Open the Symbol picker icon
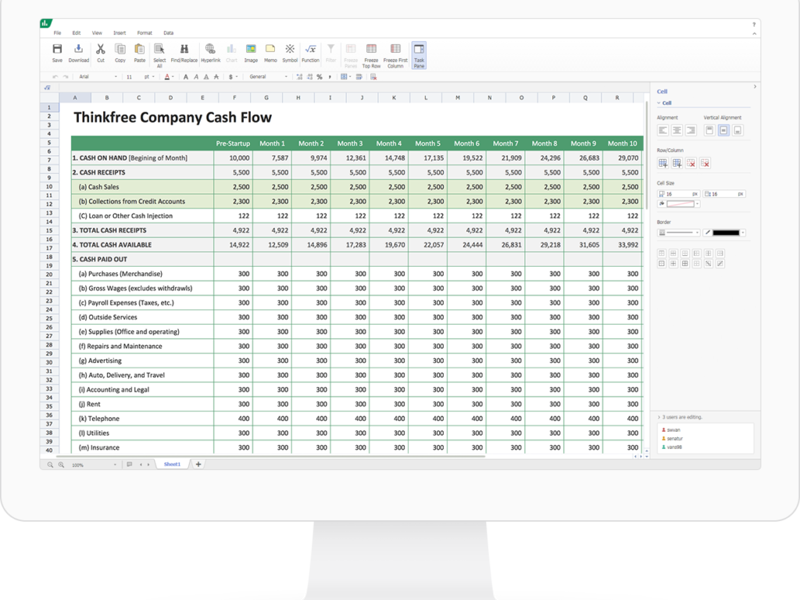Screen dimensions: 800x600 point(289,49)
